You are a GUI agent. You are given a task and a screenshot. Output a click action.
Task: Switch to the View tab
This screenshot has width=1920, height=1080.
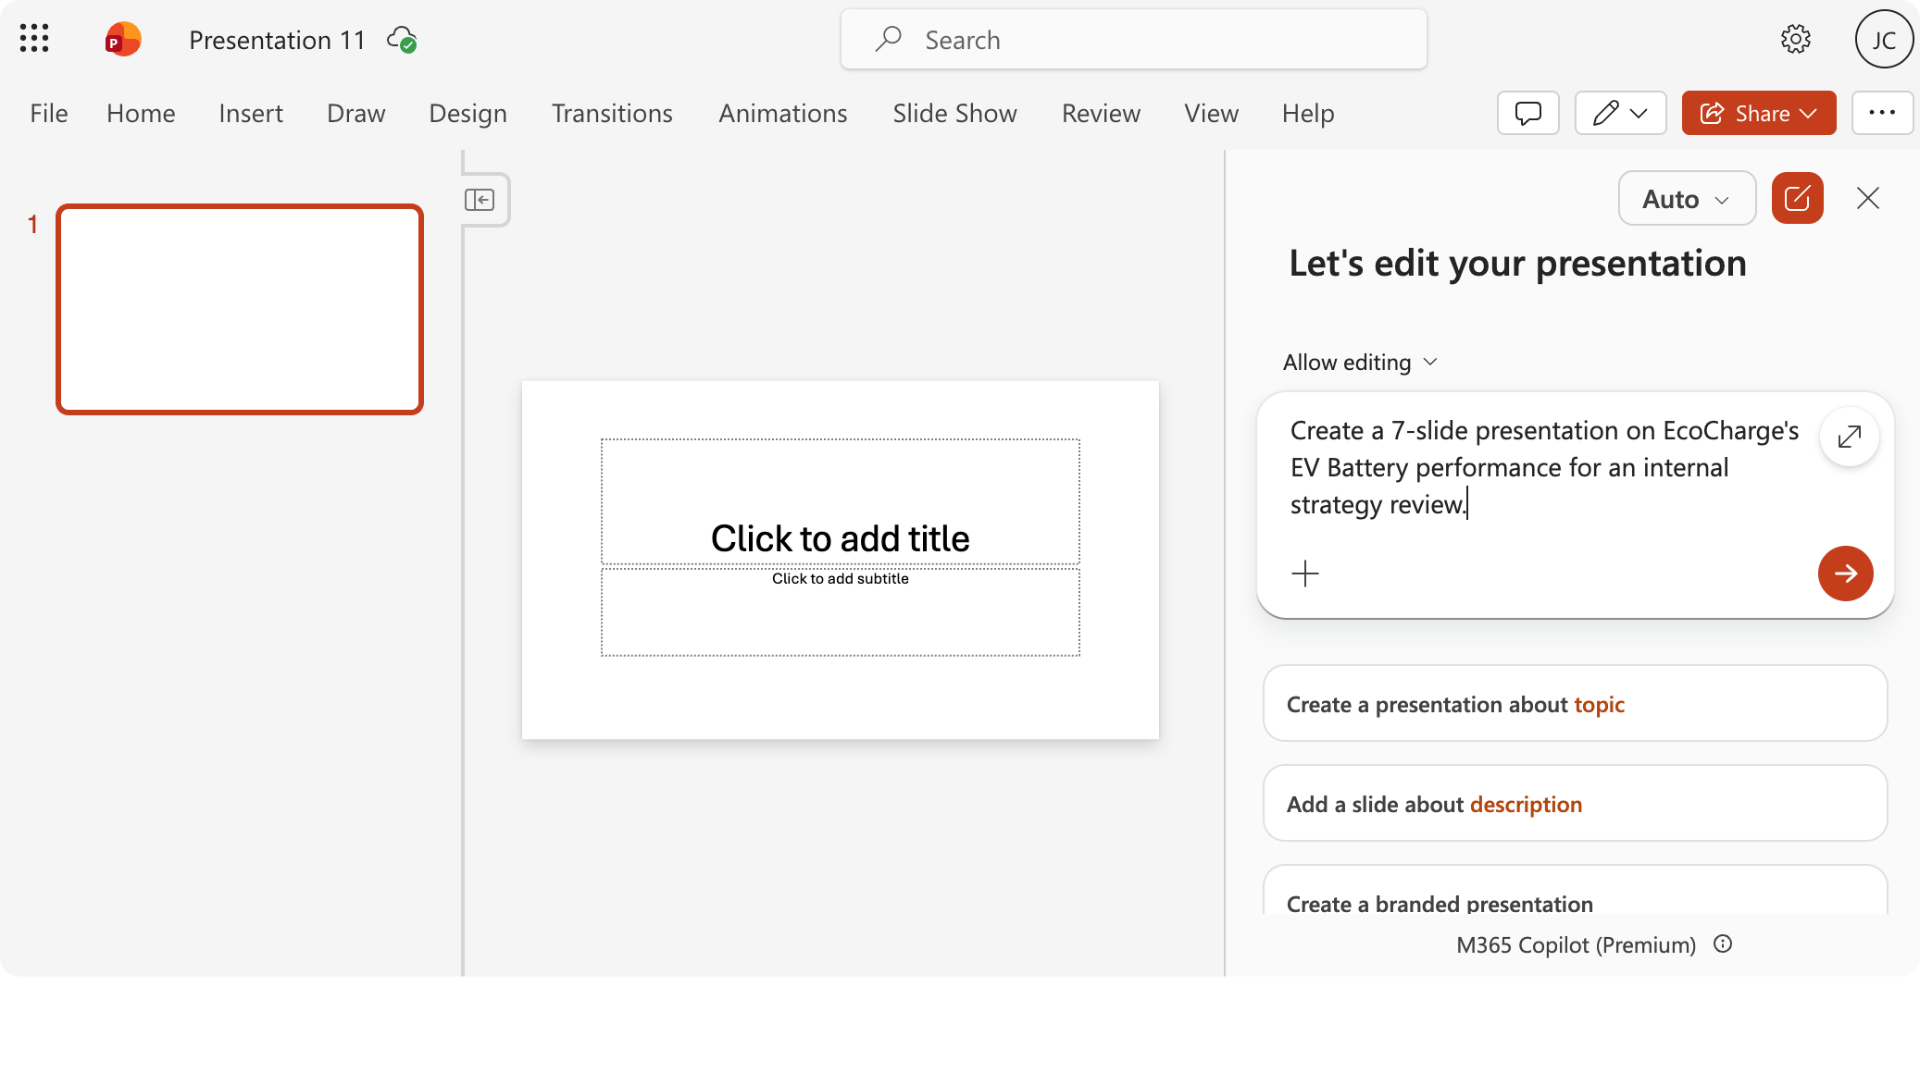(x=1211, y=113)
